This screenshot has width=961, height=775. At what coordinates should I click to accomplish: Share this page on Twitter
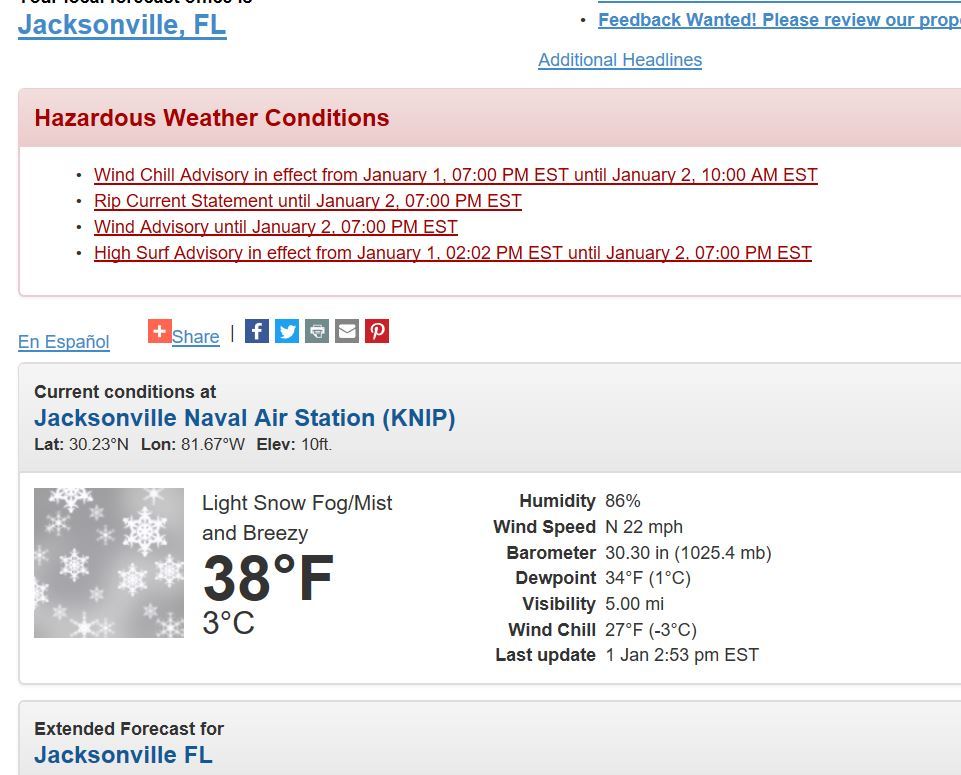287,331
